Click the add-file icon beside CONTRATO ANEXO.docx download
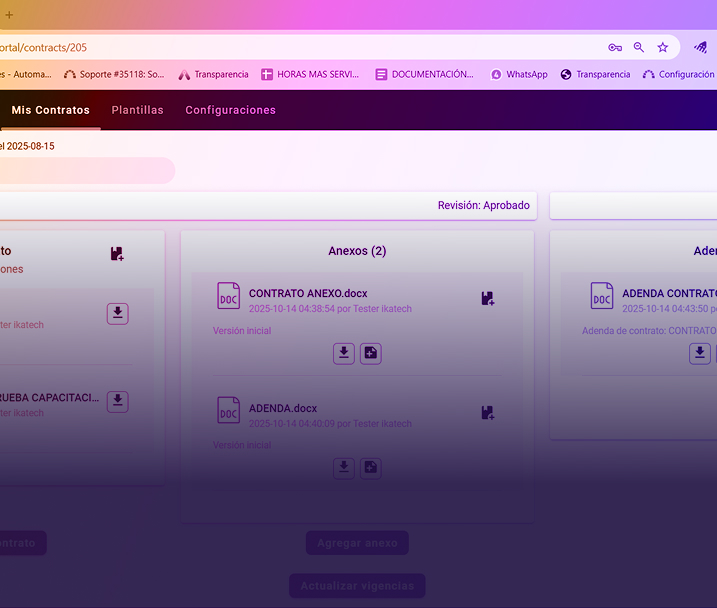Image resolution: width=717 pixels, height=608 pixels. 371,353
